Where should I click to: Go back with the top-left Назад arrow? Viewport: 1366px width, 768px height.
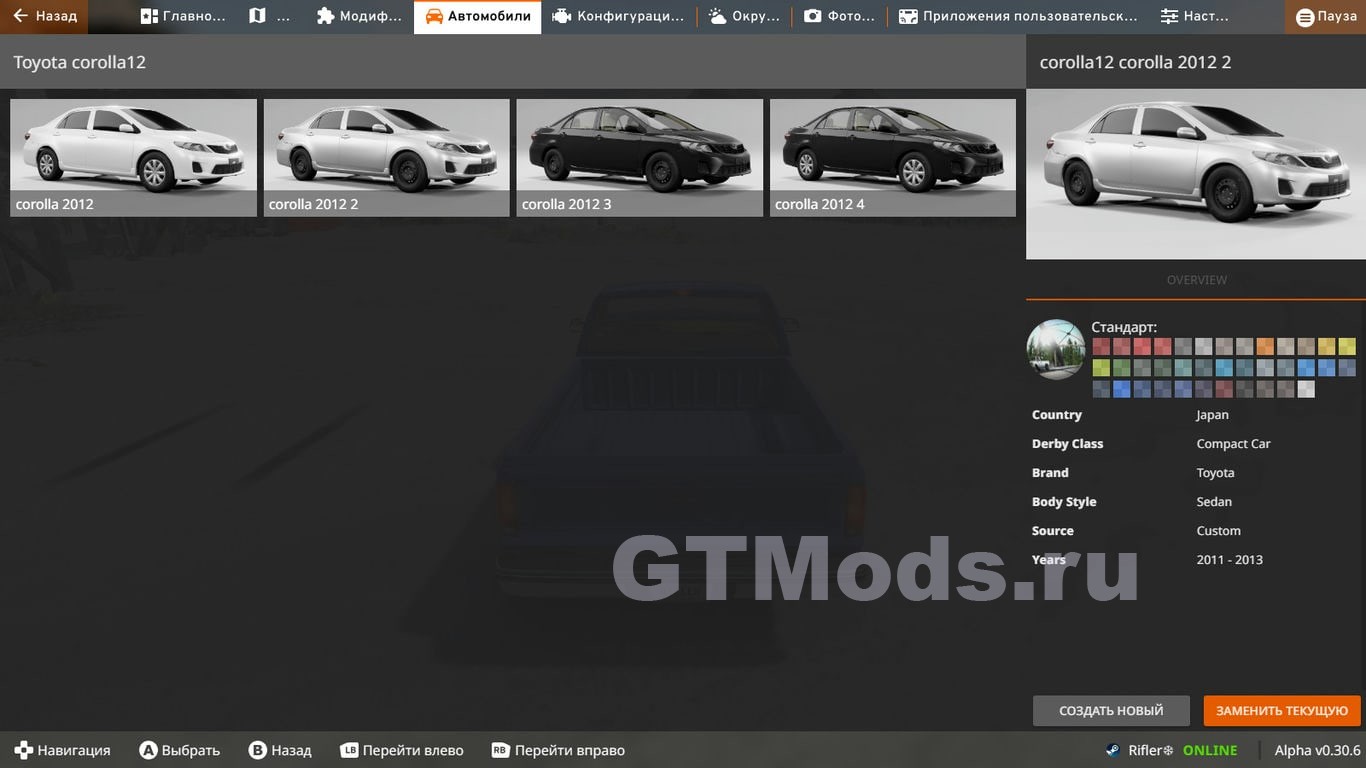44,16
